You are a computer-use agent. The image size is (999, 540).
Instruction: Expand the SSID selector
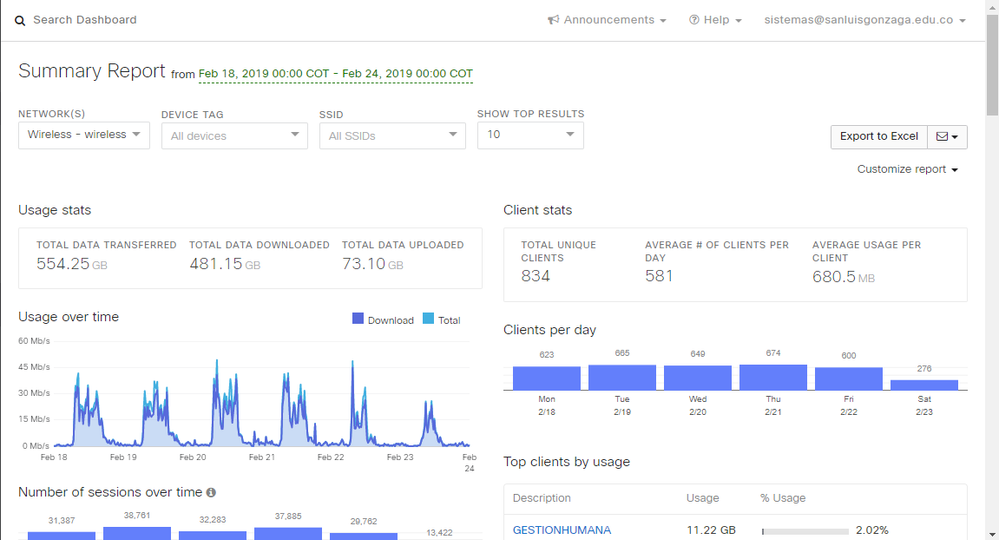coord(392,135)
